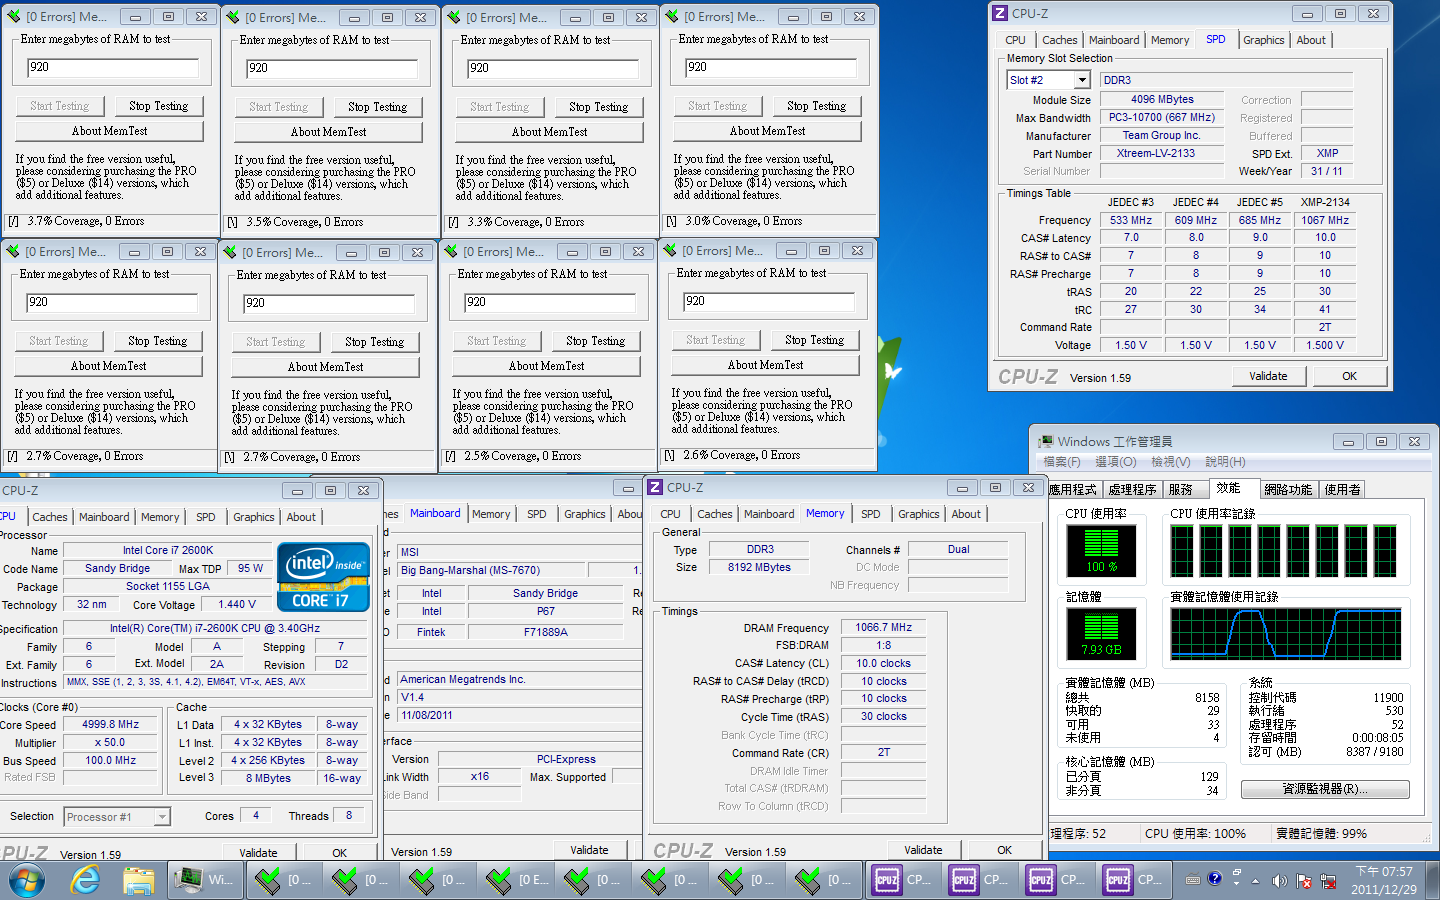Select SPD tab in CPU-Z Memory window

click(871, 514)
